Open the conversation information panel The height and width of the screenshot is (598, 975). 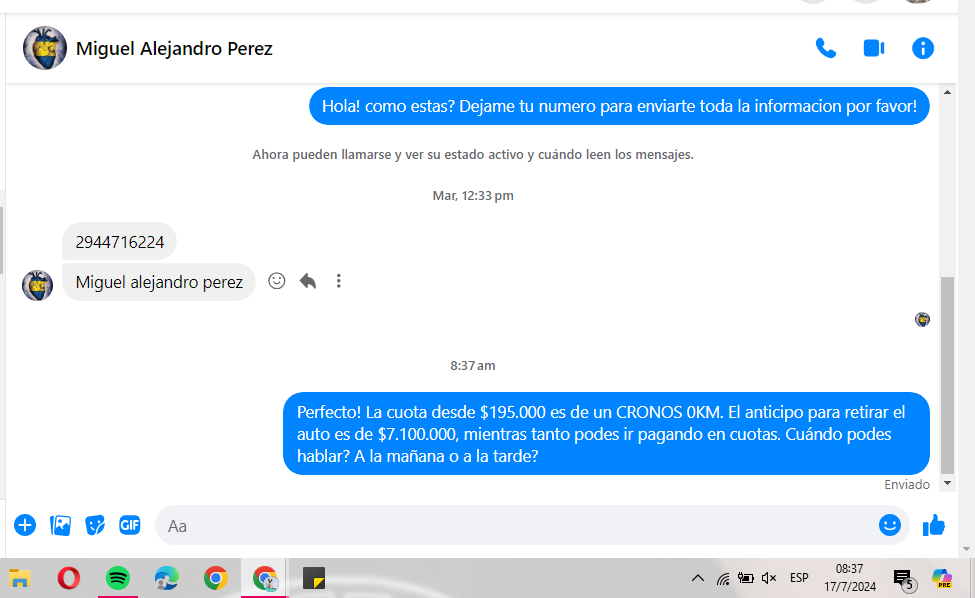(x=922, y=48)
